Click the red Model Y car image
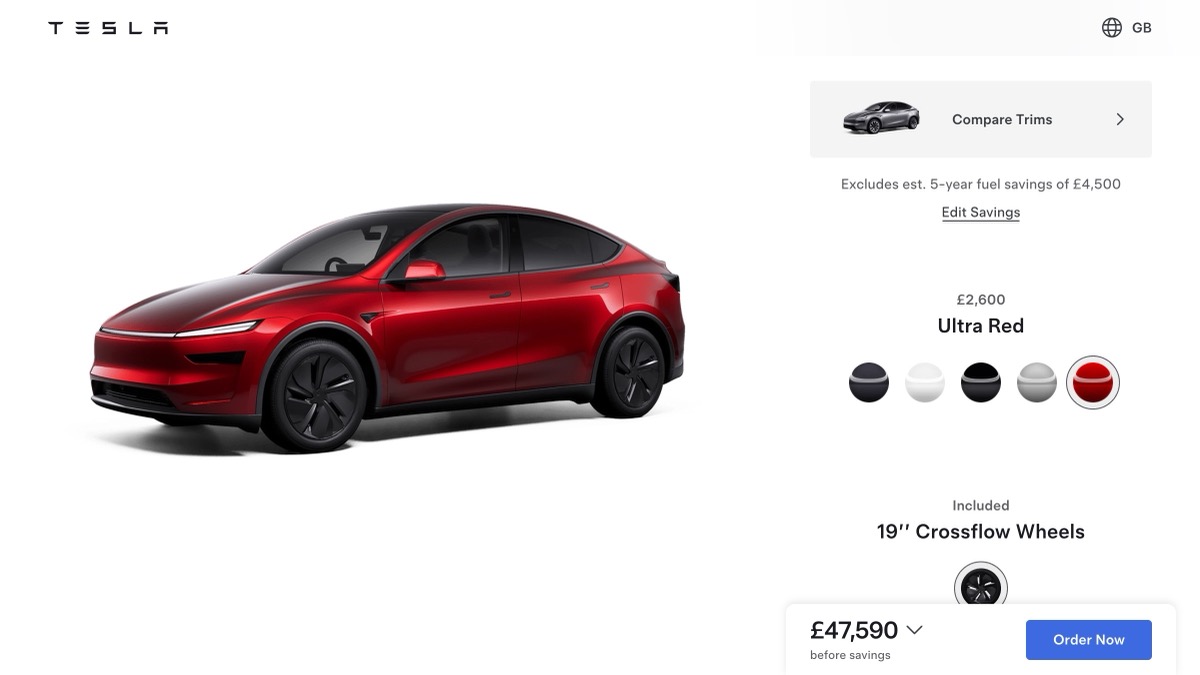 pyautogui.click(x=388, y=328)
